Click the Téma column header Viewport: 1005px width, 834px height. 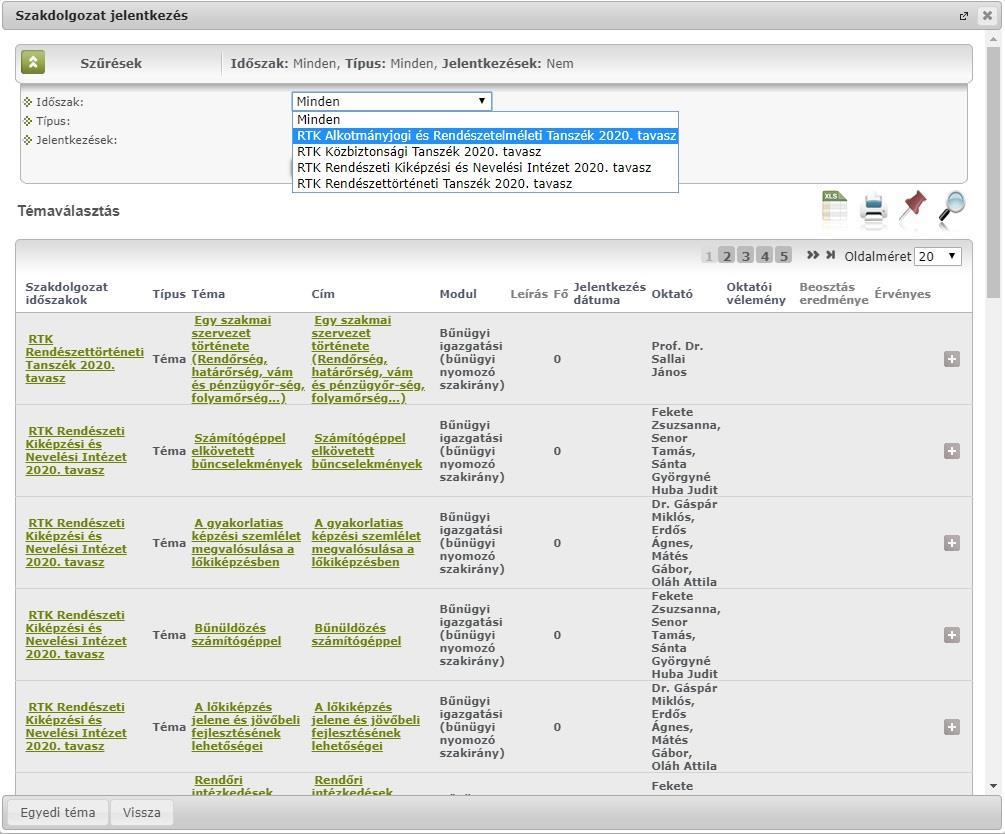point(208,294)
